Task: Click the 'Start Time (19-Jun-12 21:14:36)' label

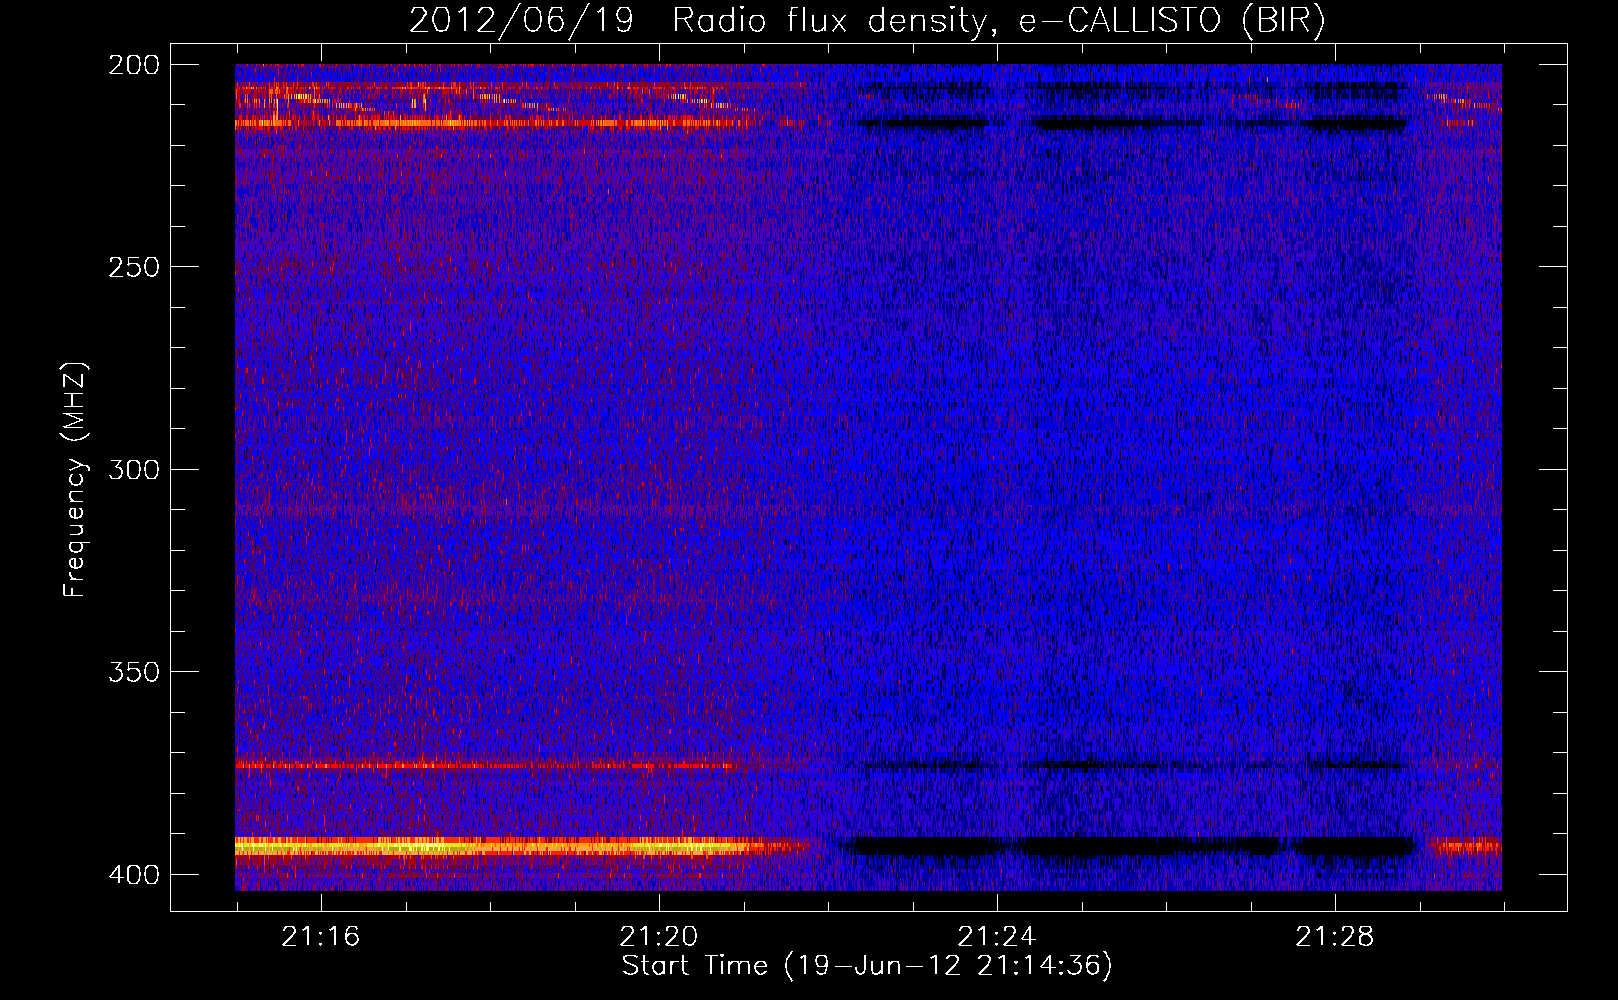Action: [x=867, y=966]
